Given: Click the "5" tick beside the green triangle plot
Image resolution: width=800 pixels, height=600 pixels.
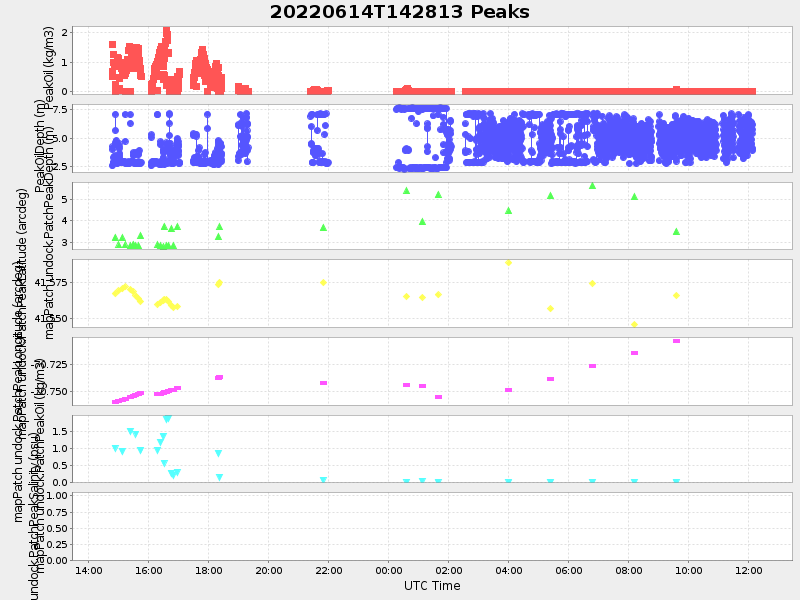Looking at the screenshot, I should click(64, 199).
